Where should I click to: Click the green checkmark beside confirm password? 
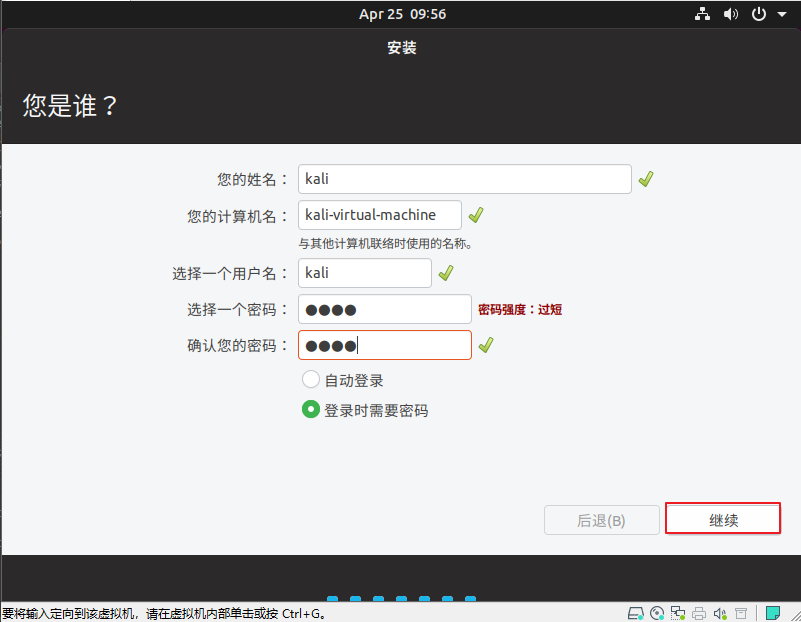[486, 345]
